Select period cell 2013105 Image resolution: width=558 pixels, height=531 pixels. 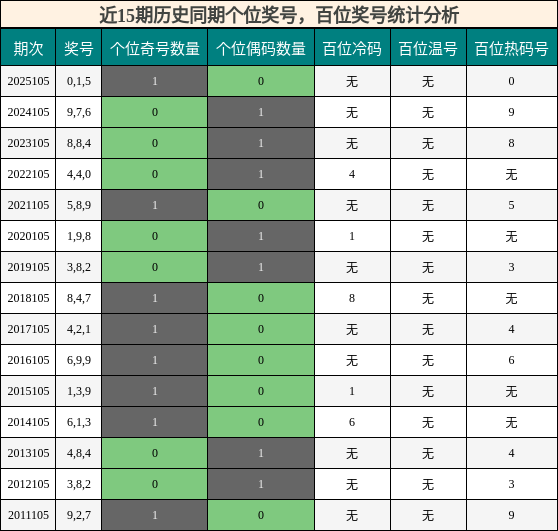click(28, 453)
